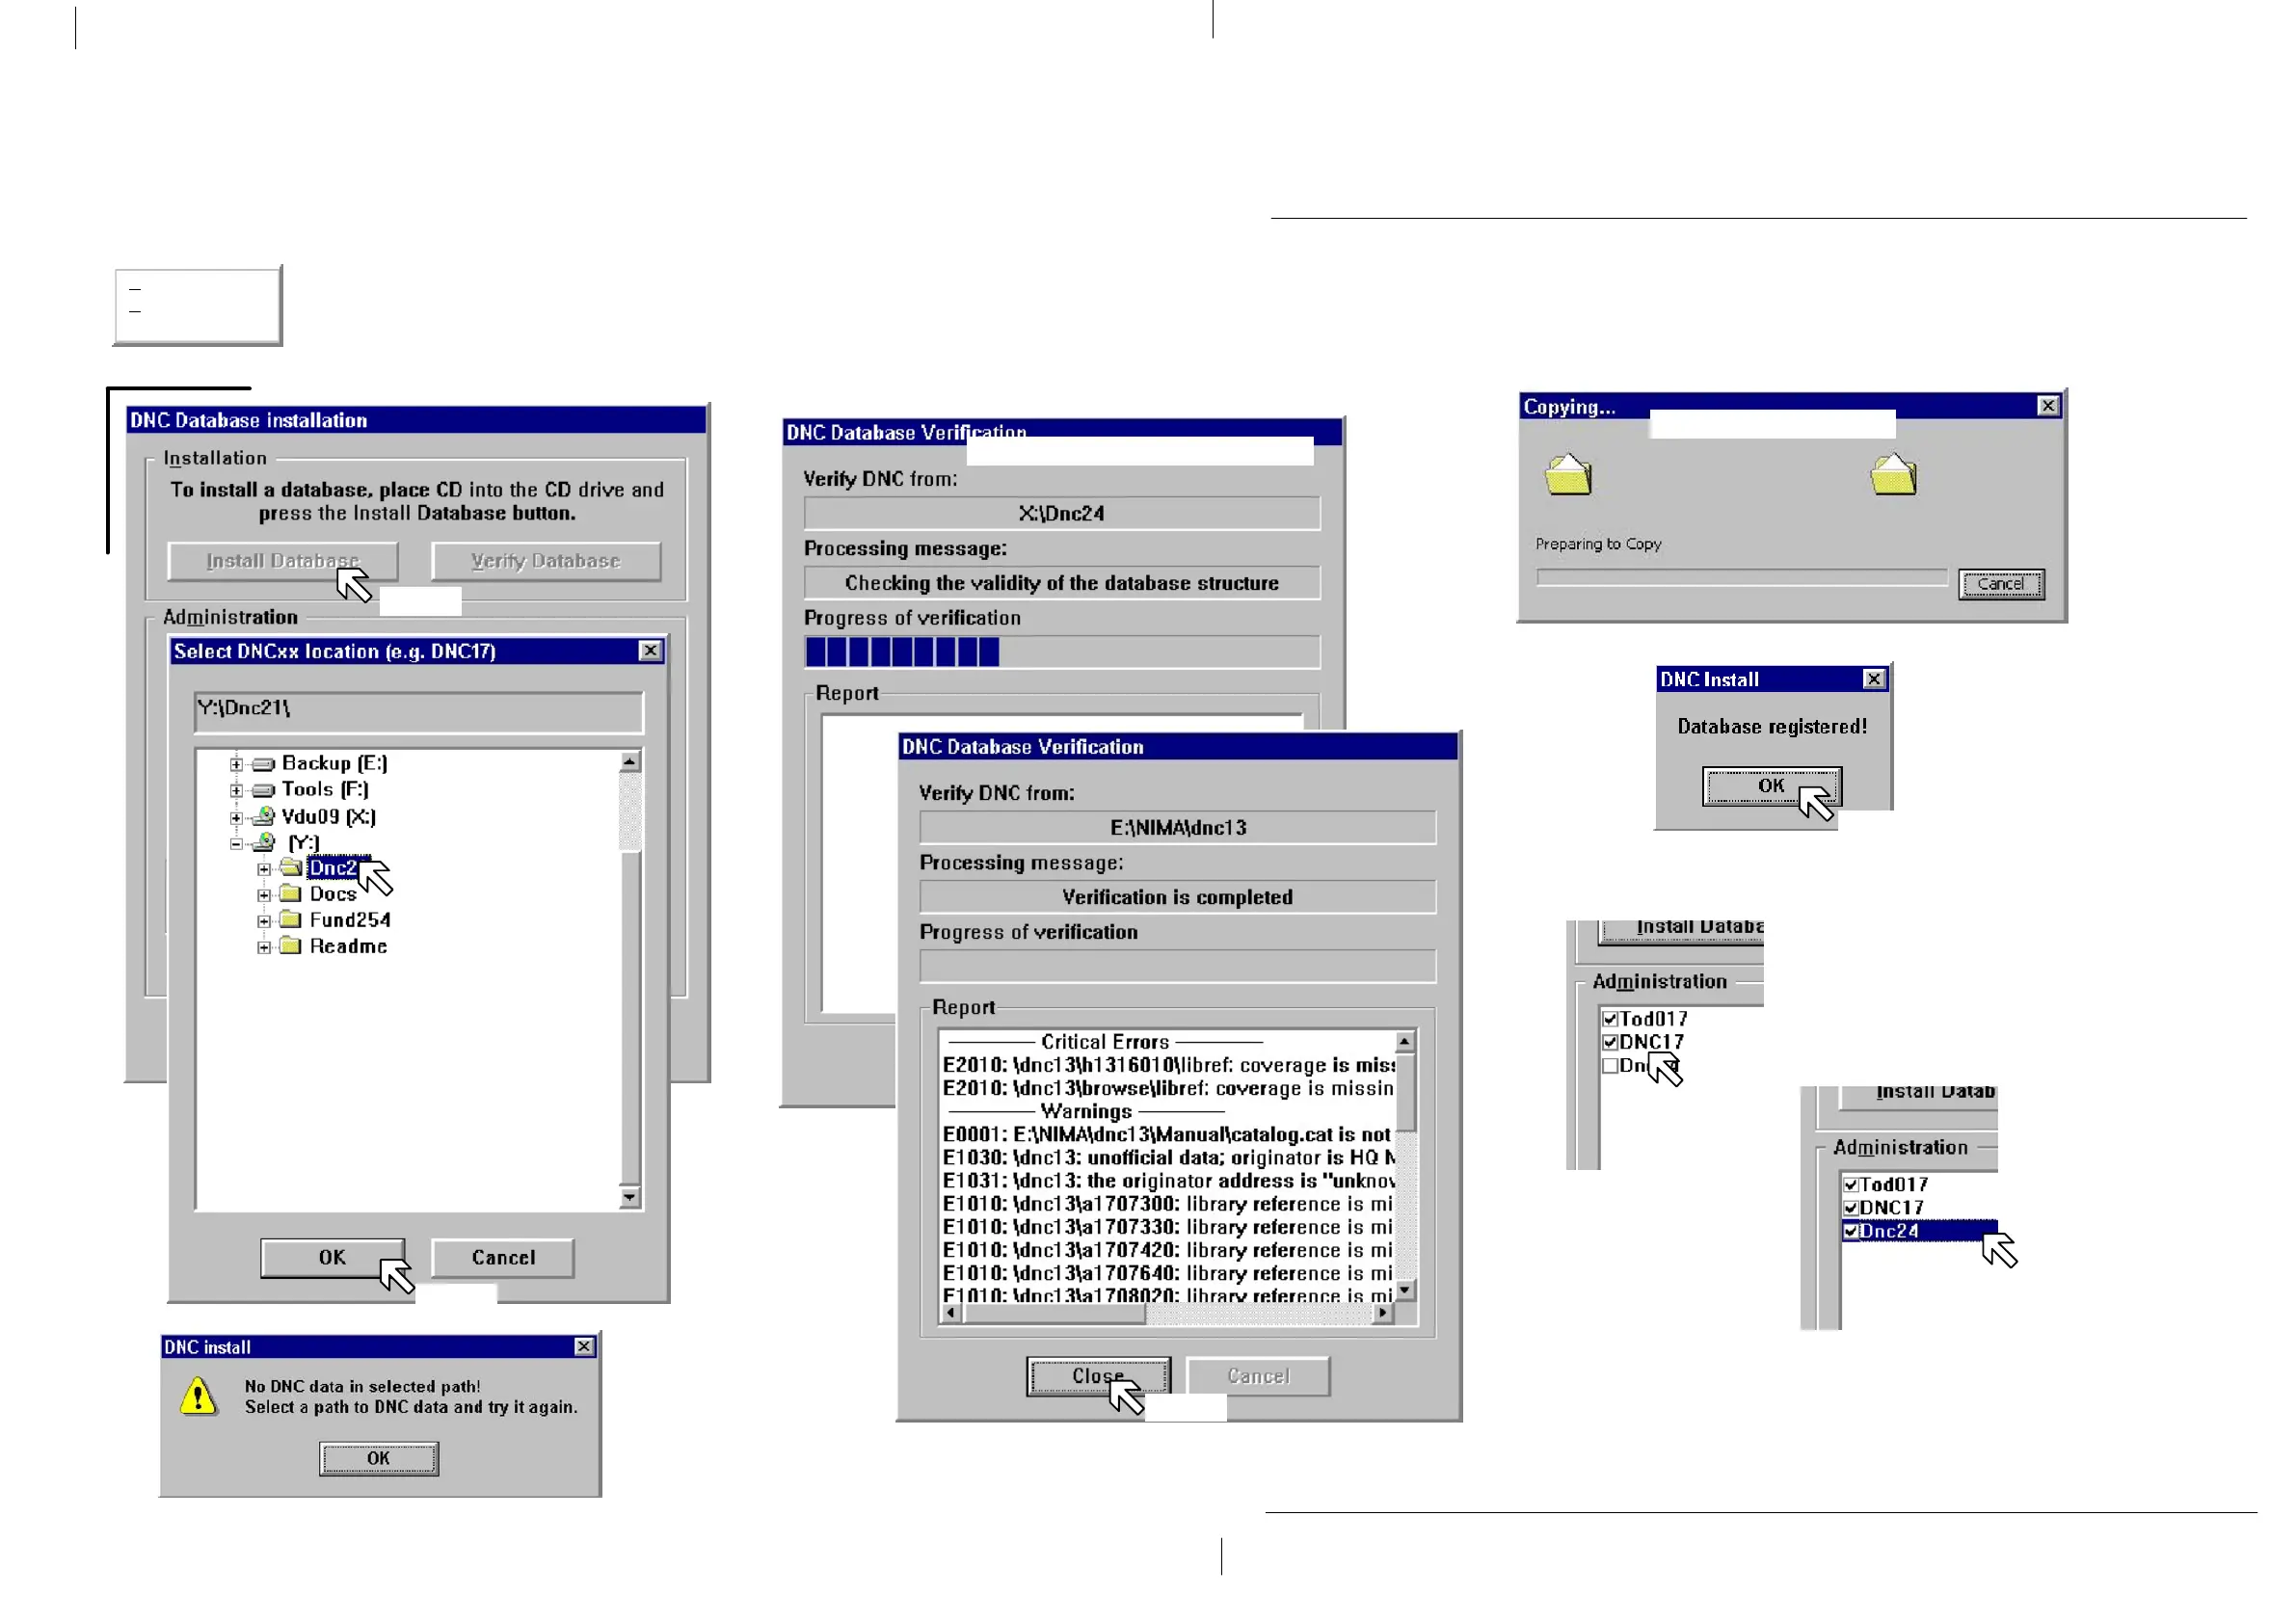2296x1623 pixels.
Task: Click the source folder icon in Copying dialog
Action: click(x=1568, y=476)
